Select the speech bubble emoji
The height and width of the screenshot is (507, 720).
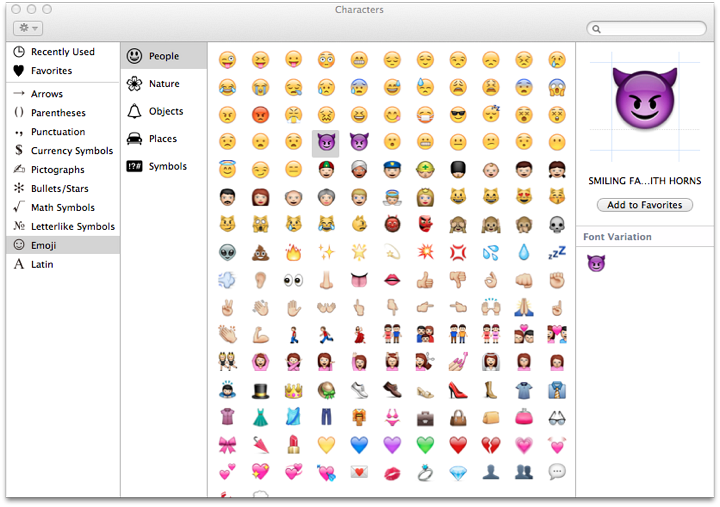click(557, 472)
